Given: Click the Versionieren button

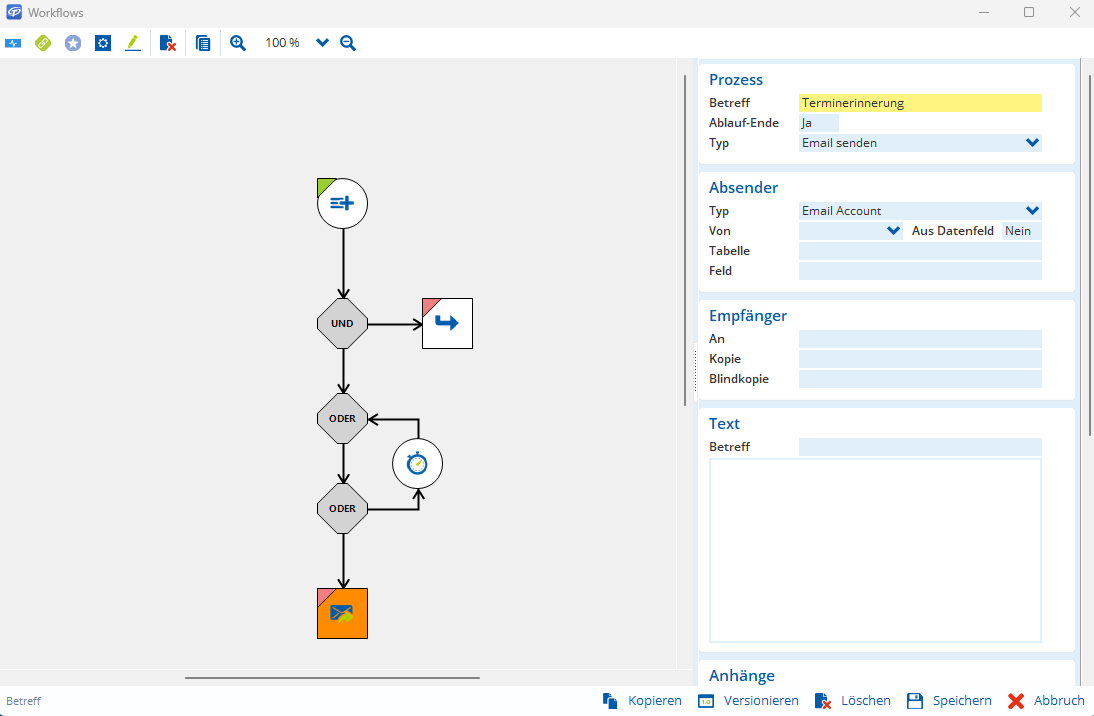Looking at the screenshot, I should pos(748,701).
